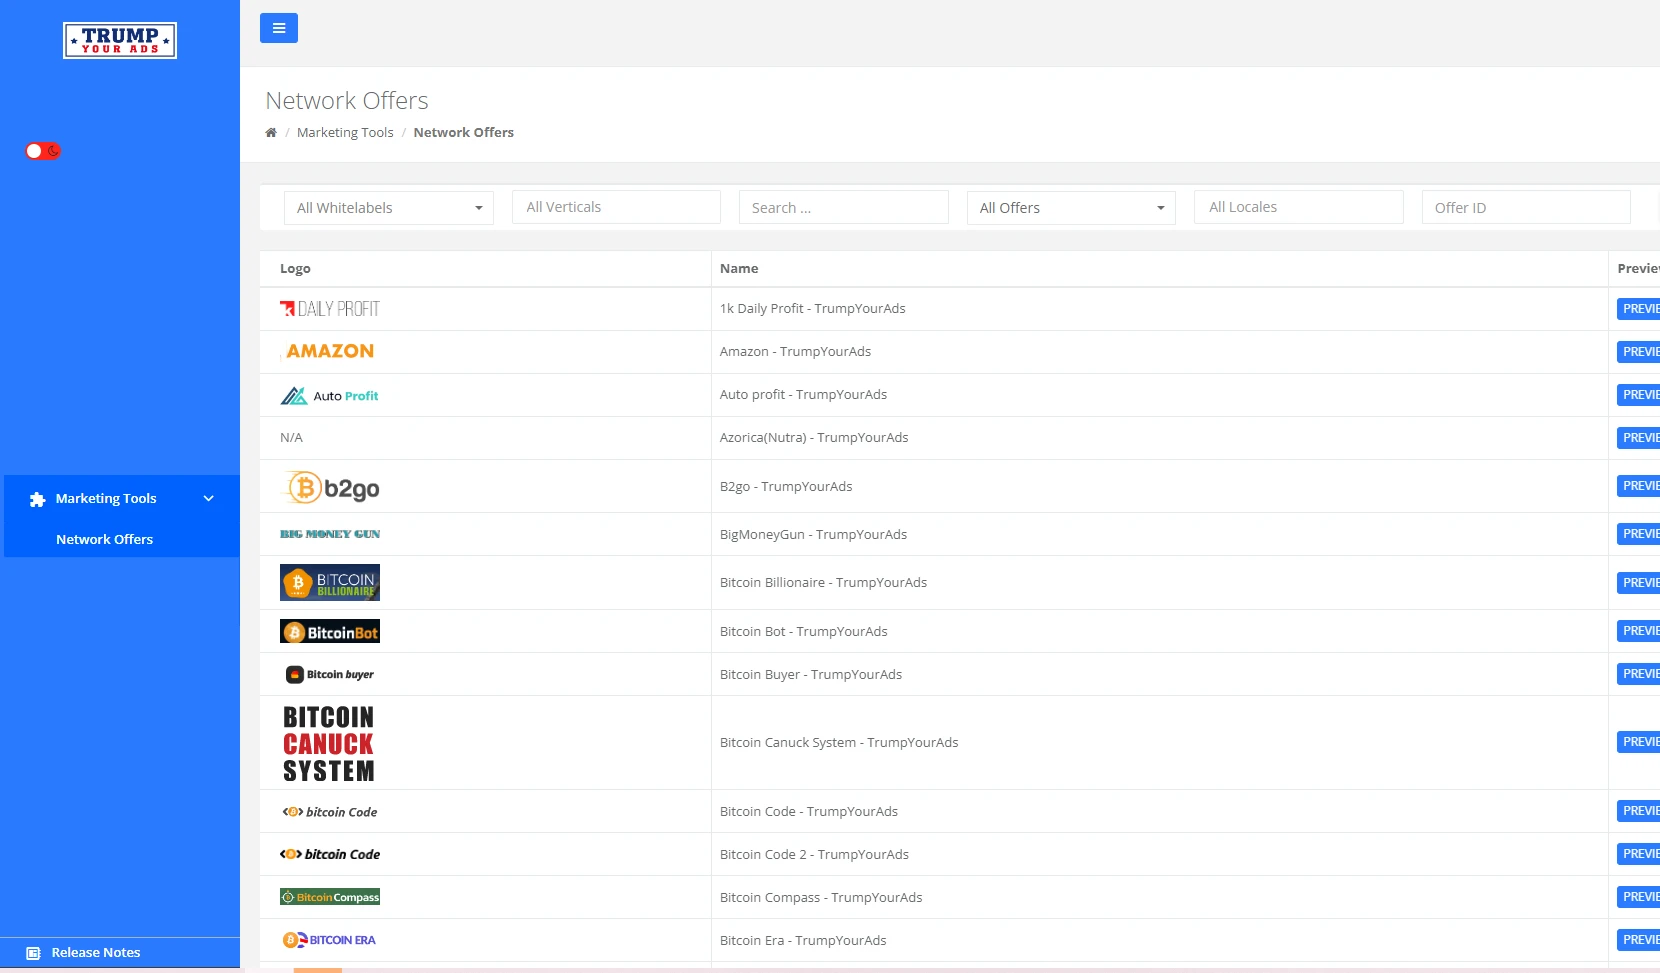
Task: Click the Bitcoin Canuck System logo
Action: click(x=329, y=743)
